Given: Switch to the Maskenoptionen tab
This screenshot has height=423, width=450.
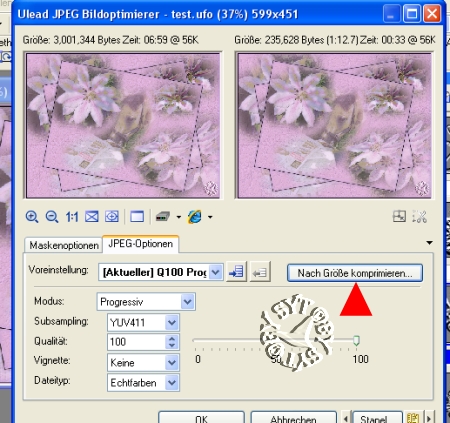Looking at the screenshot, I should tap(64, 245).
